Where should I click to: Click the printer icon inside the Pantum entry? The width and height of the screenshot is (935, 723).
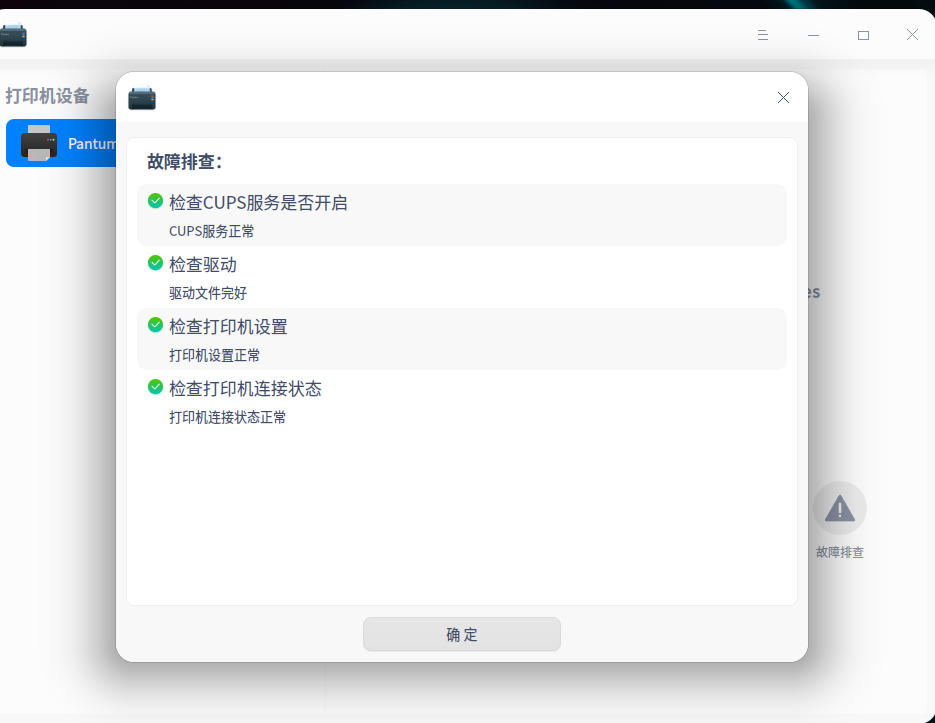pos(39,143)
